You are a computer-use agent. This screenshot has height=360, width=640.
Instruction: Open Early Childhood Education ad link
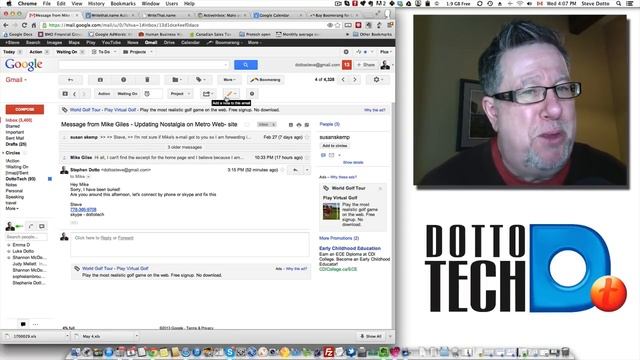350,248
